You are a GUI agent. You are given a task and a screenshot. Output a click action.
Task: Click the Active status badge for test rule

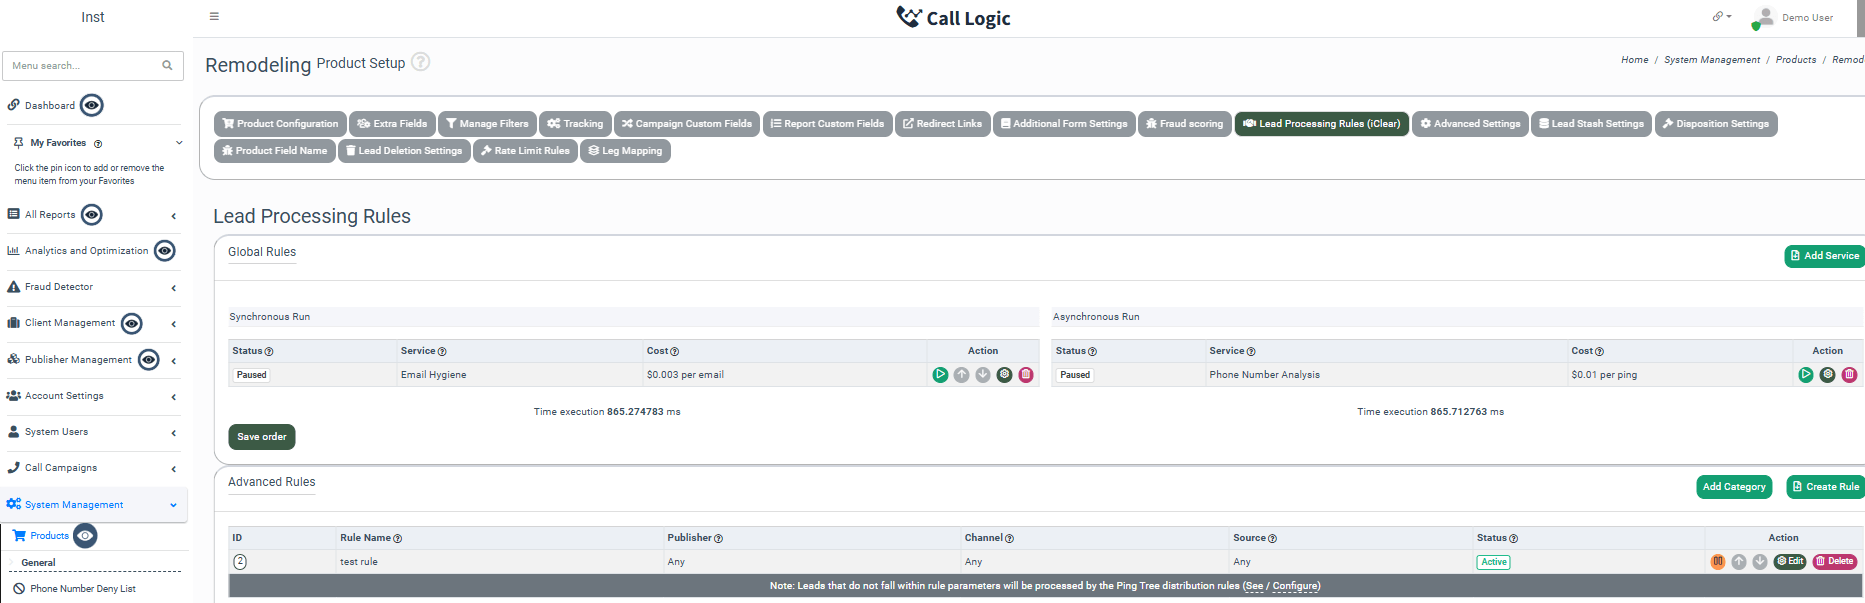coord(1494,562)
